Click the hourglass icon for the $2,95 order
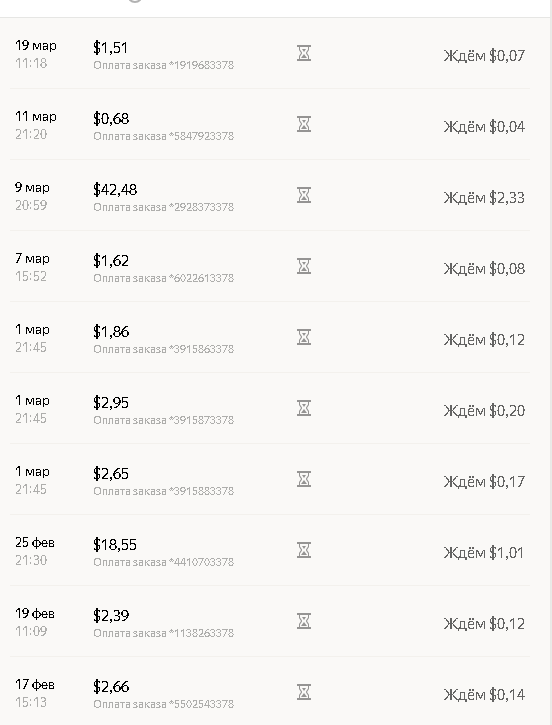The image size is (552, 725). (x=304, y=408)
